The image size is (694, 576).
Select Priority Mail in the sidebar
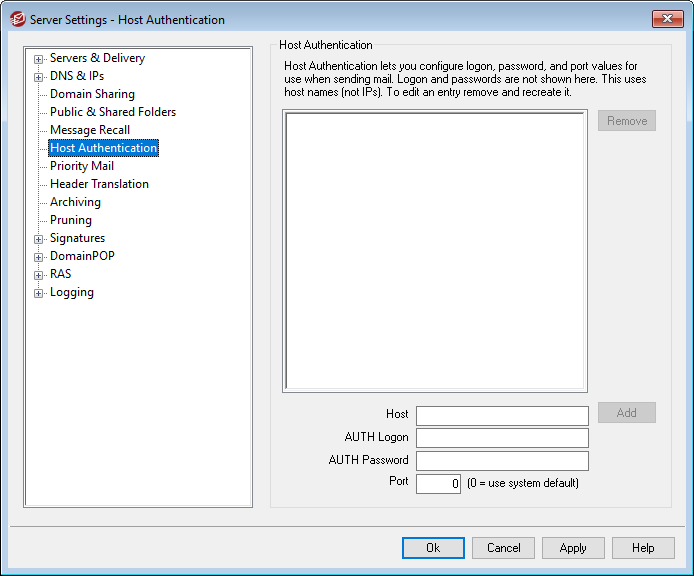tap(81, 166)
